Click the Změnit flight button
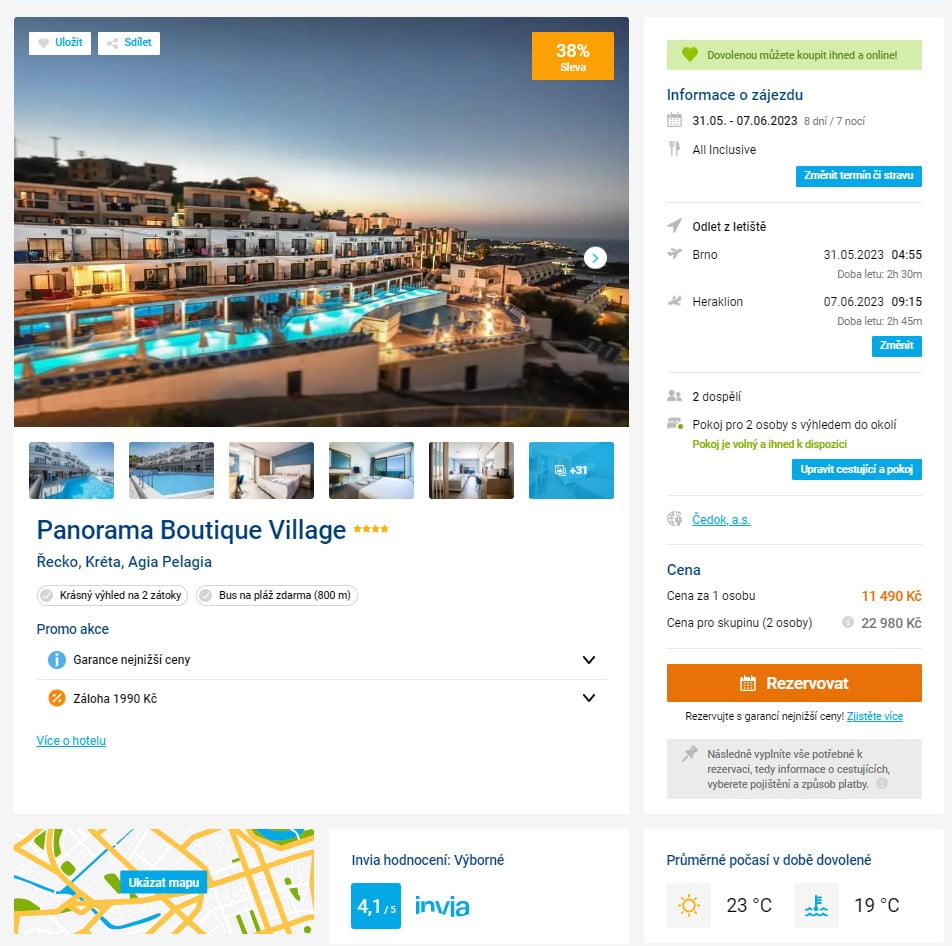The image size is (952, 946). (x=896, y=346)
